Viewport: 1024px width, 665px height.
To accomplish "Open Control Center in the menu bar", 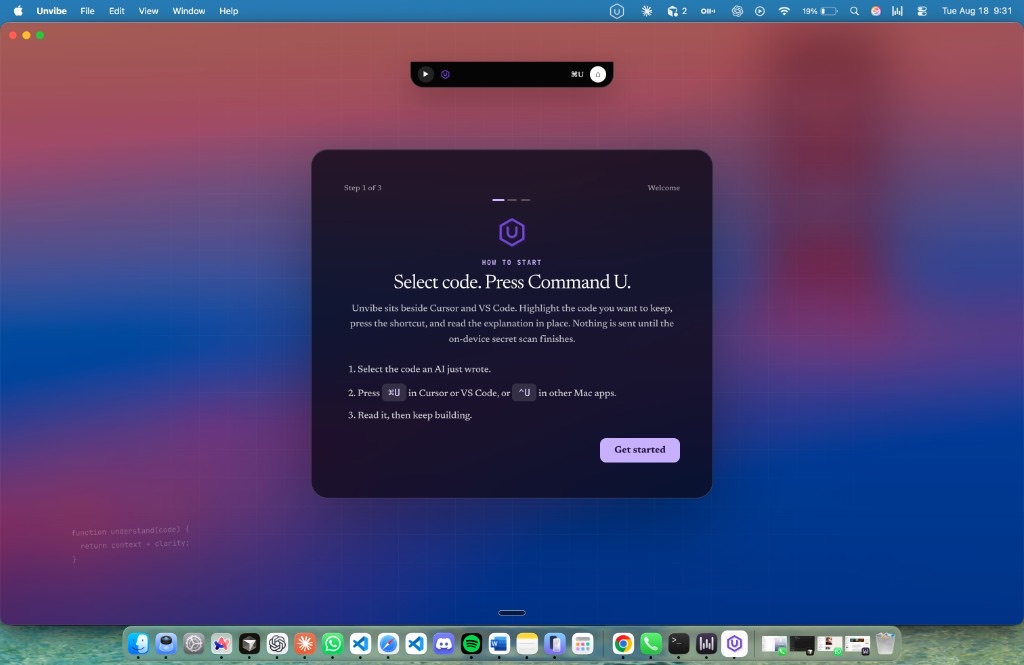I will pos(922,11).
